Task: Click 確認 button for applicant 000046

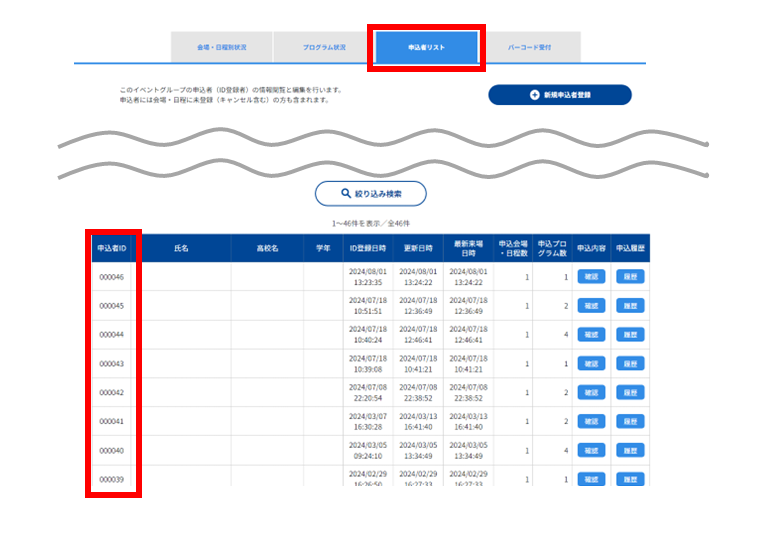Action: tap(591, 276)
